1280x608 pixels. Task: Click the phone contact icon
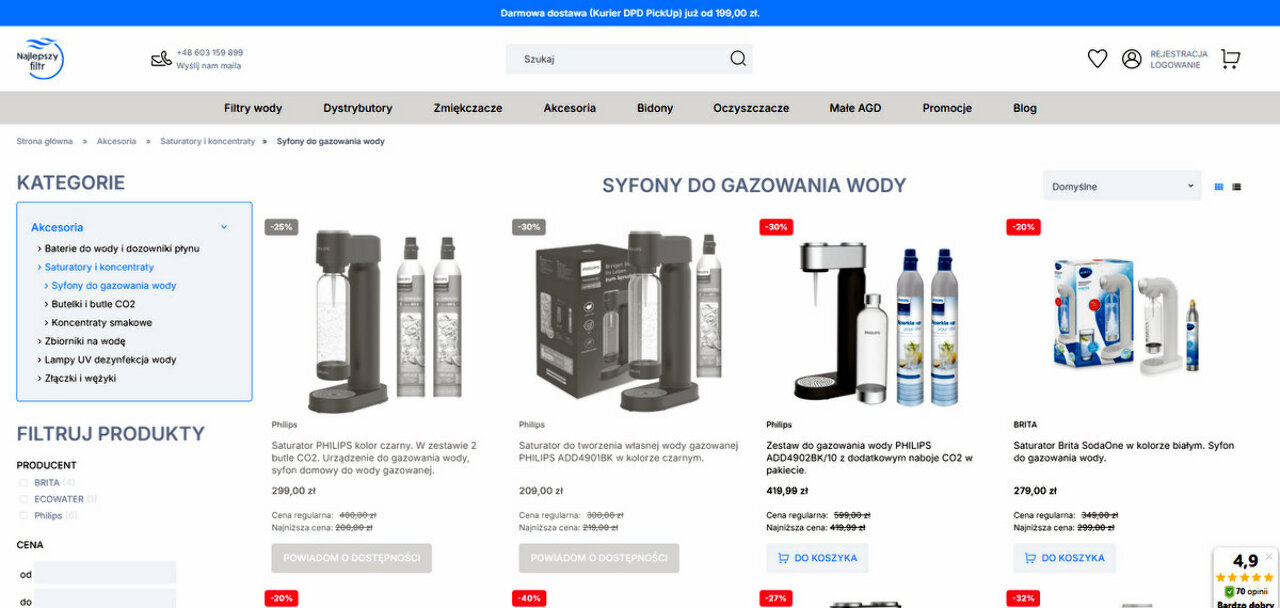[161, 59]
